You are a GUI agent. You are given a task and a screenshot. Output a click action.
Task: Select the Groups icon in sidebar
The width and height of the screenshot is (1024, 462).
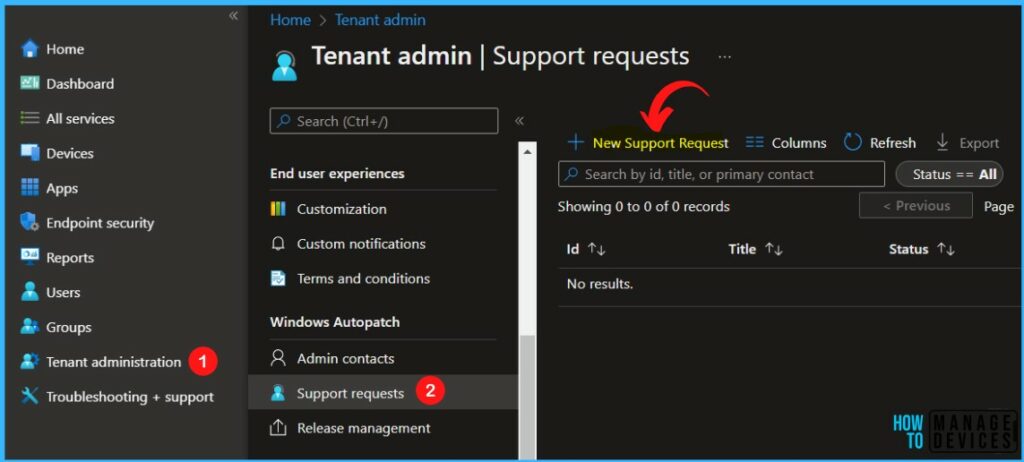[30, 327]
